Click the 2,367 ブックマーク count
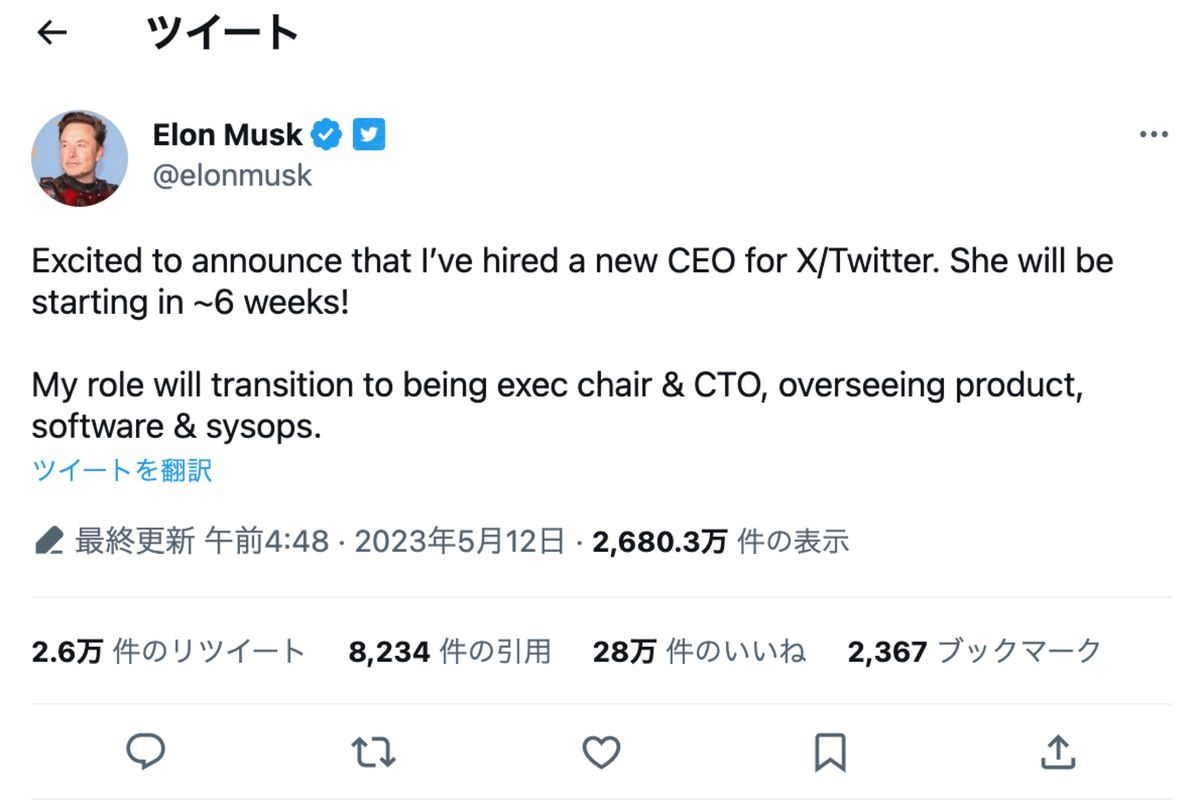The image size is (1200, 800). [x=975, y=651]
